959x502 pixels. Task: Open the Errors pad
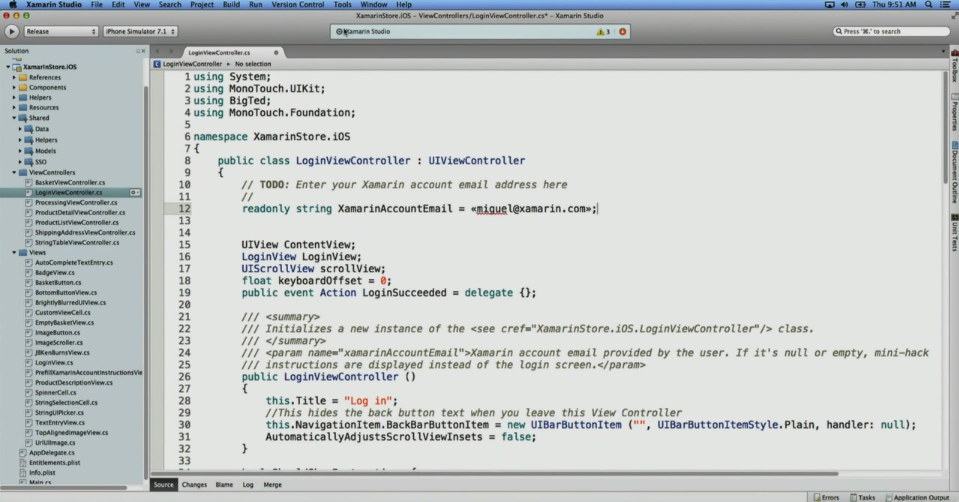(826, 497)
